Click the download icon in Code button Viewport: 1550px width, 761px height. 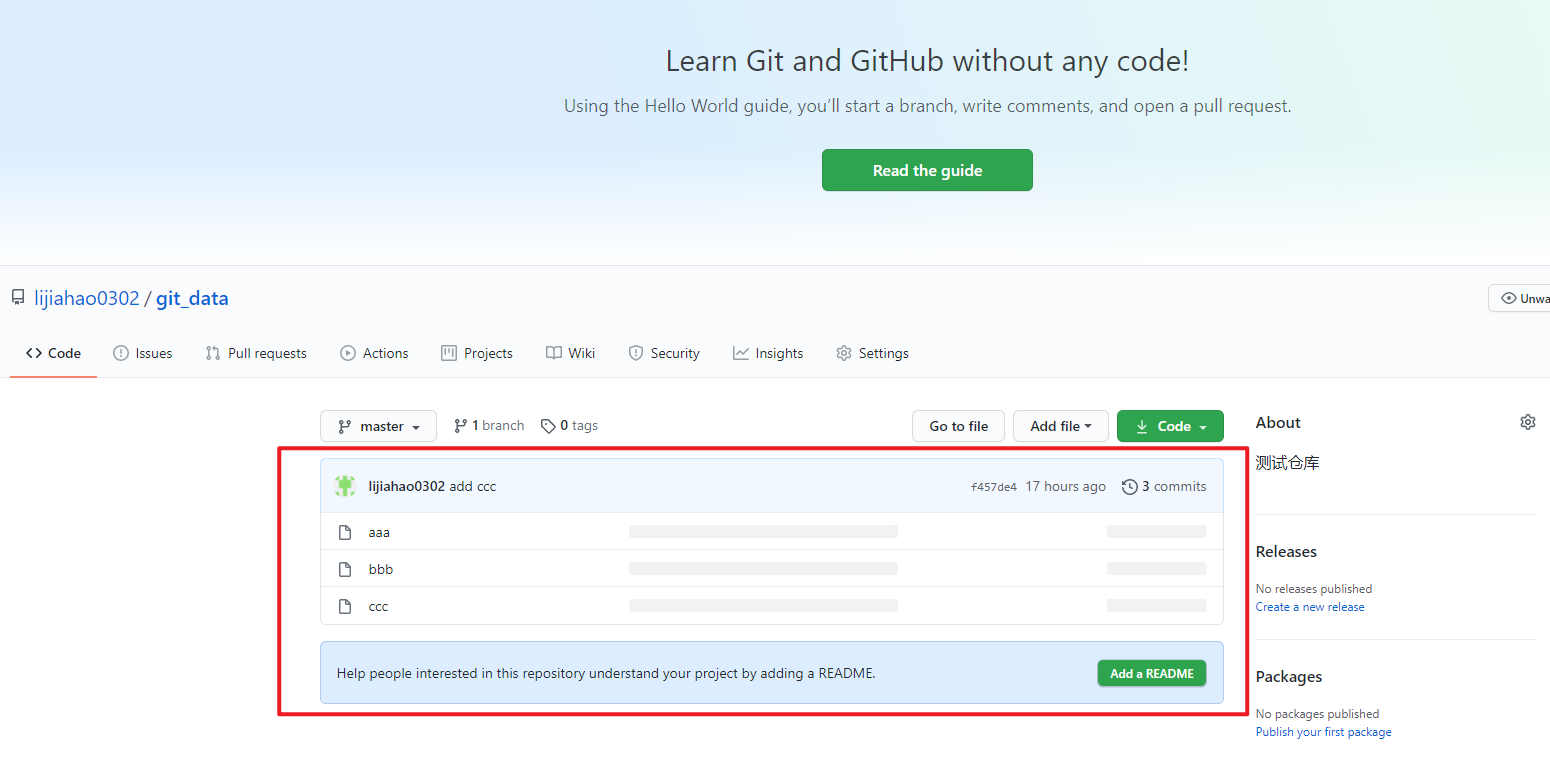click(1141, 426)
